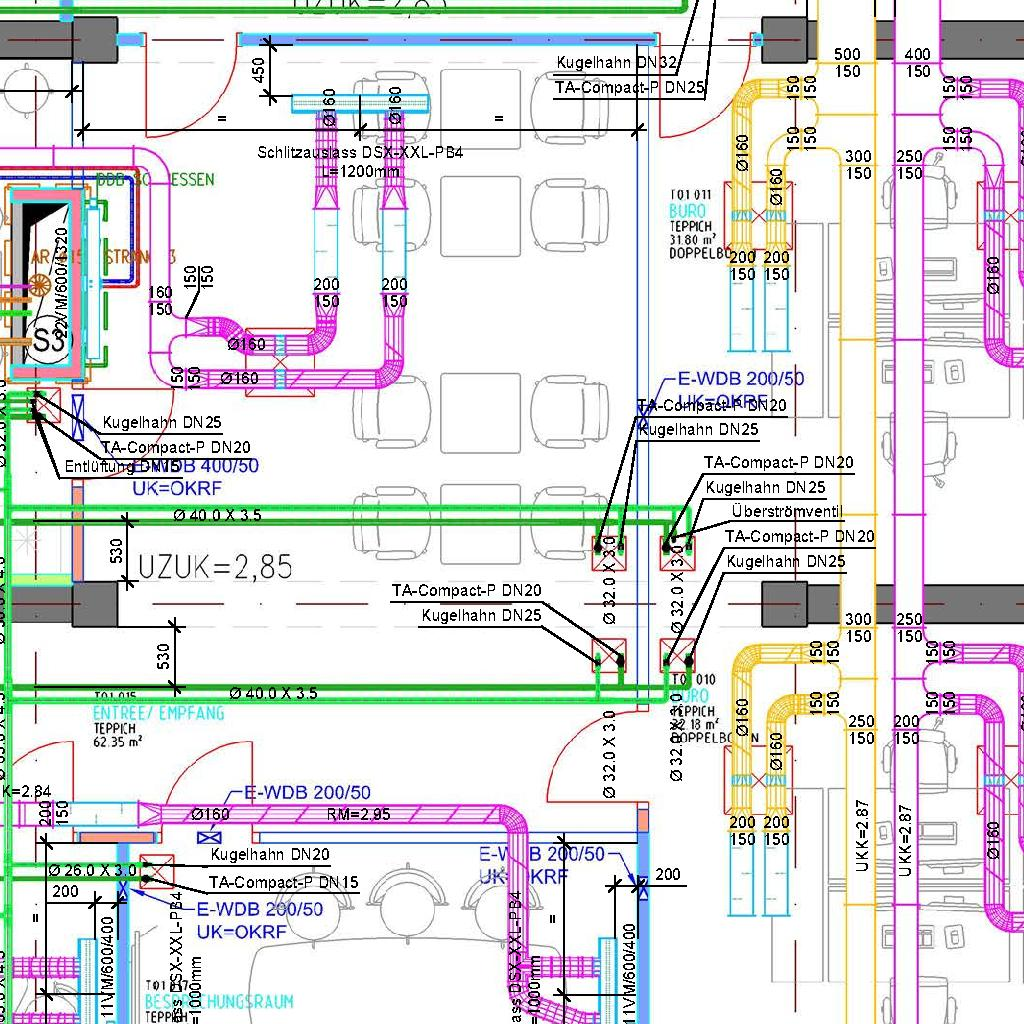Select the Kugelhahn DN32 annotation
This screenshot has width=1024, height=1024.
[x=616, y=62]
